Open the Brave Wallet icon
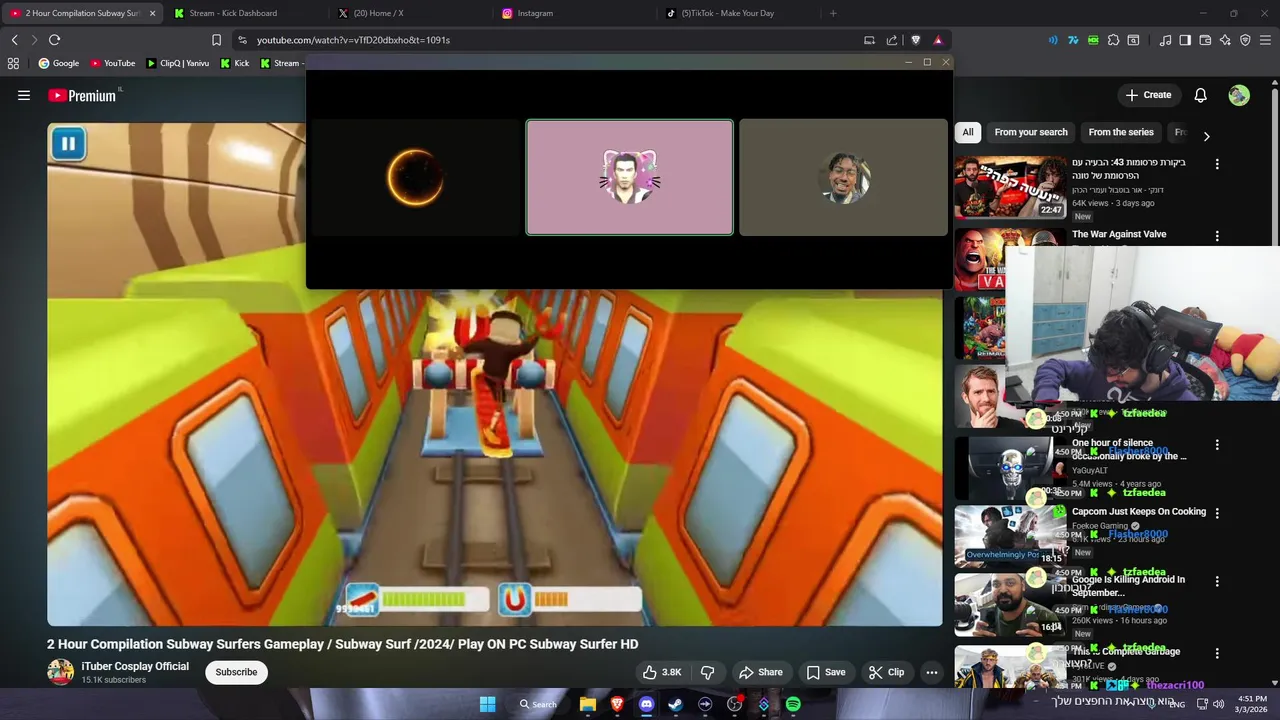 [x=1205, y=40]
